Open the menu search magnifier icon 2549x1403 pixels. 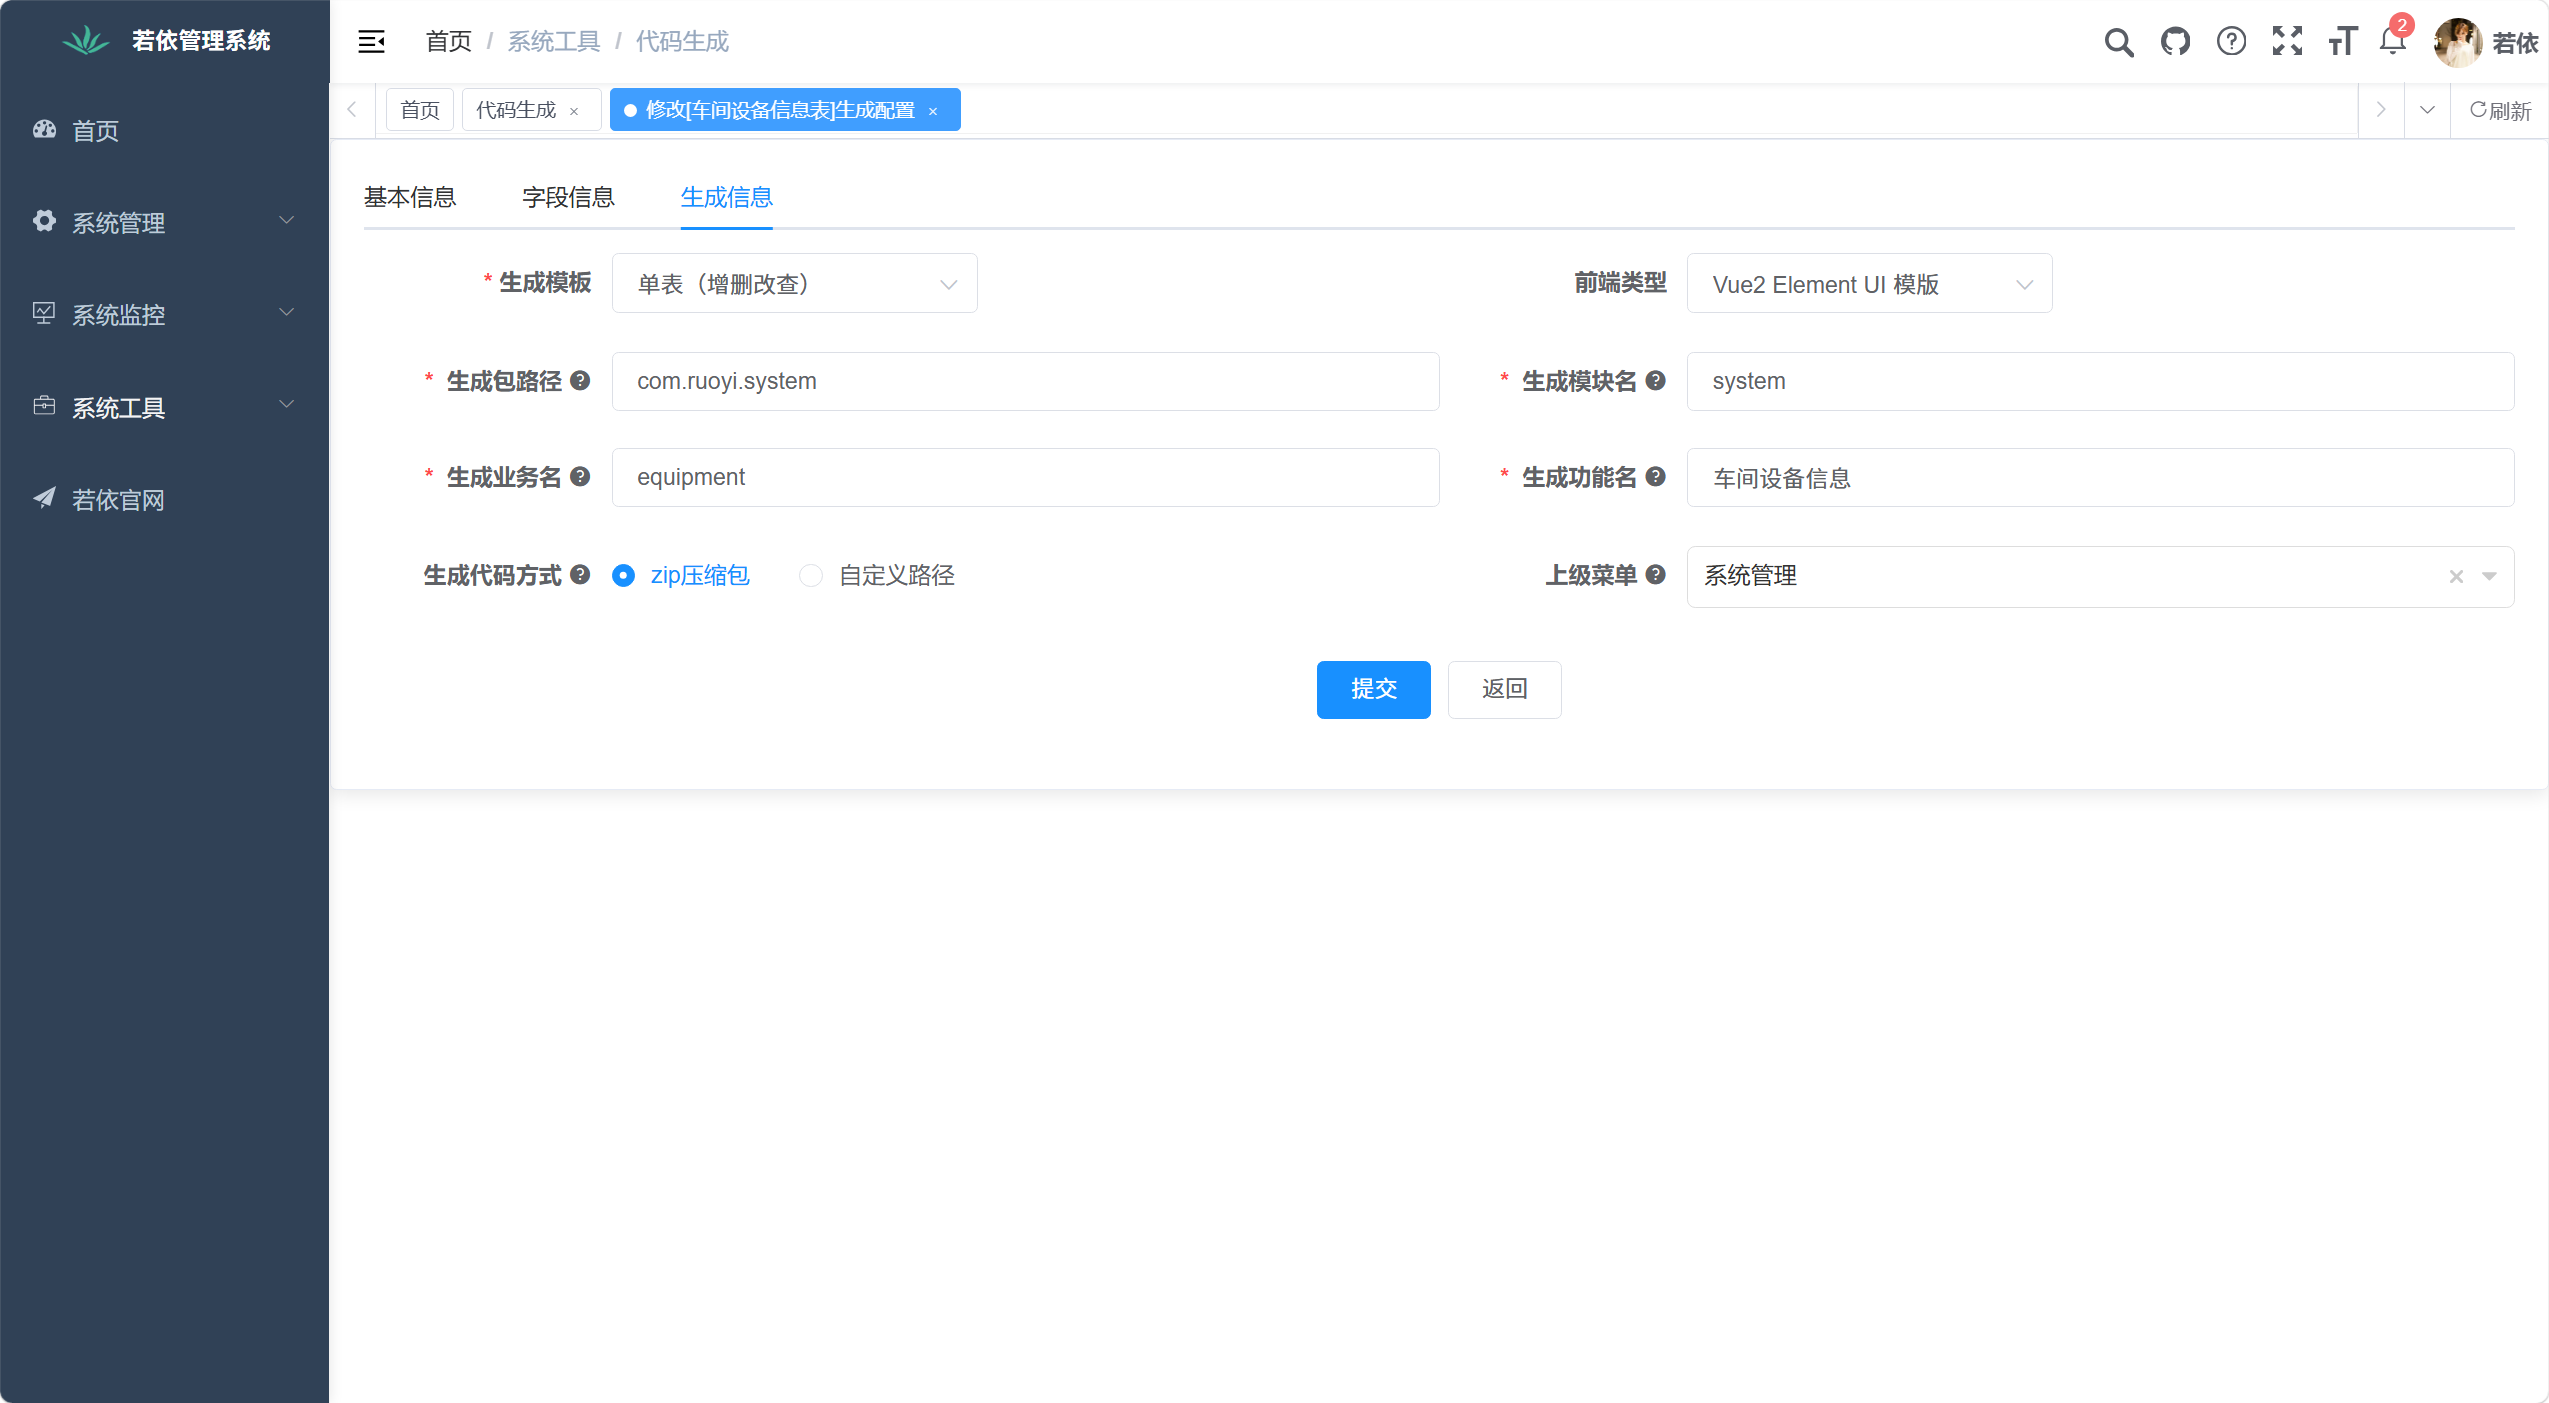point(2119,42)
